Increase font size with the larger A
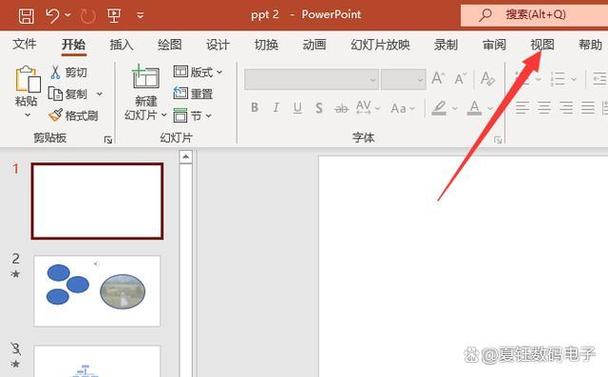The height and width of the screenshot is (377, 608). 438,78
